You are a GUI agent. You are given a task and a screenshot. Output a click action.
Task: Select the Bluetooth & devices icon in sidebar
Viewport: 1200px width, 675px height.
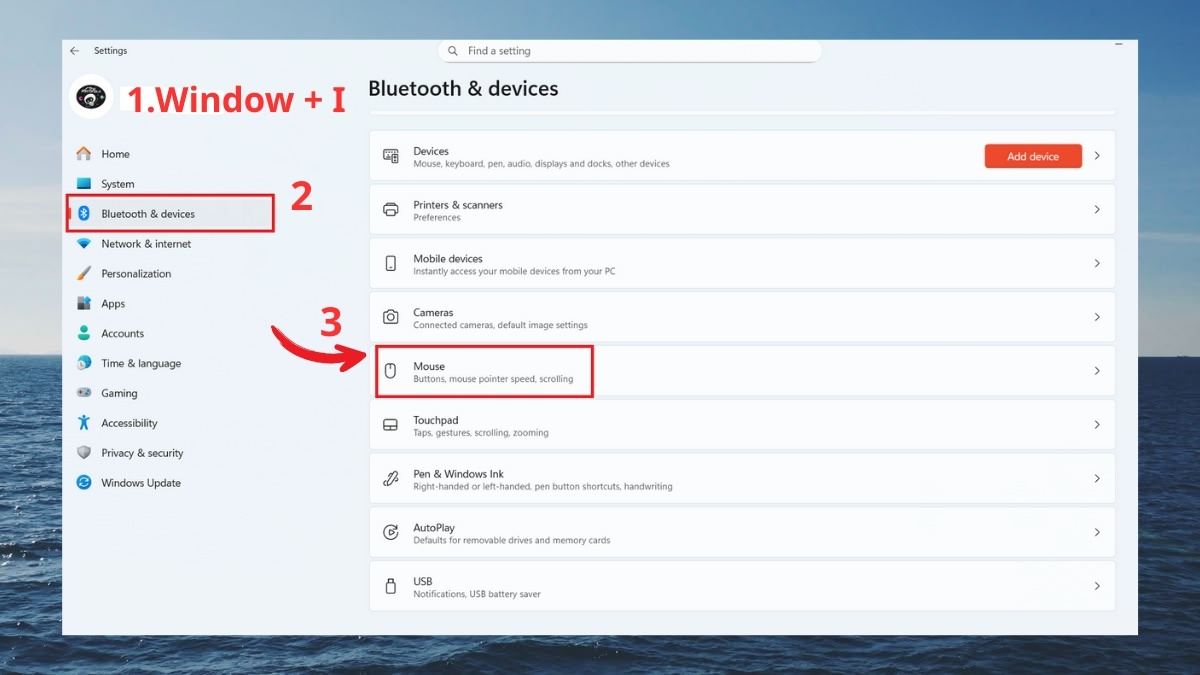(85, 213)
